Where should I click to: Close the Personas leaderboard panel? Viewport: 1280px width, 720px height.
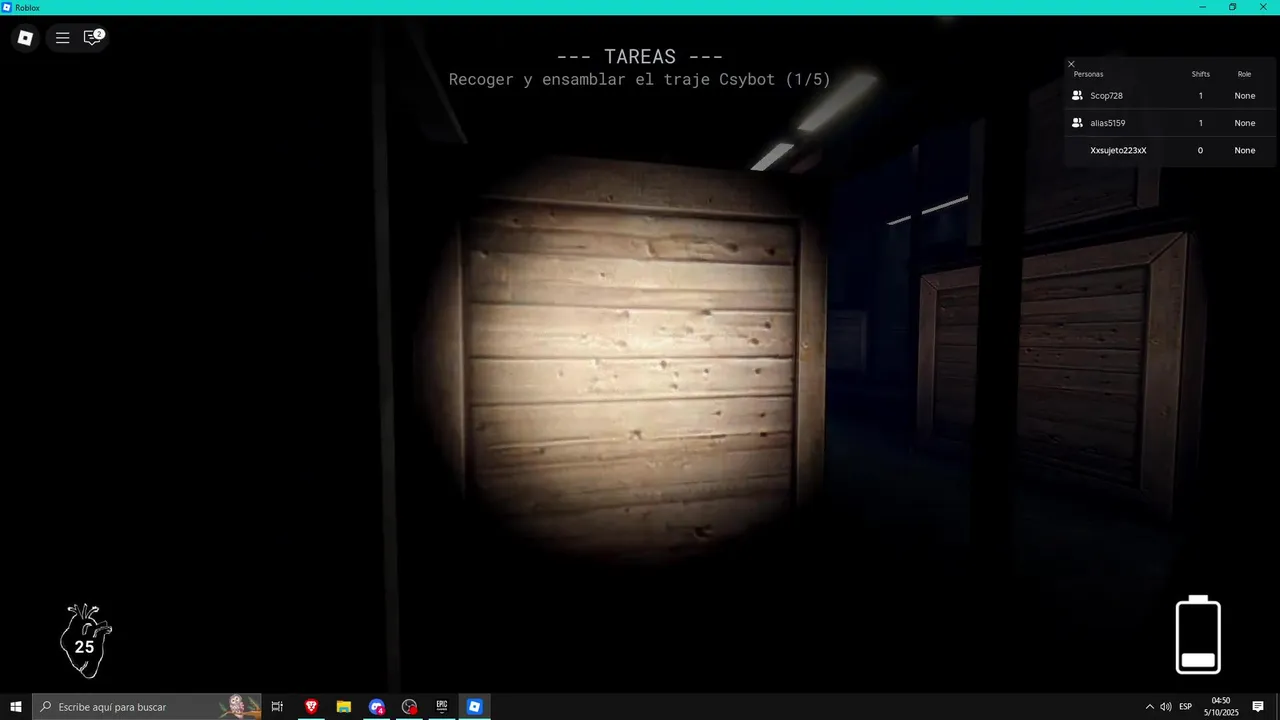tap(1071, 64)
